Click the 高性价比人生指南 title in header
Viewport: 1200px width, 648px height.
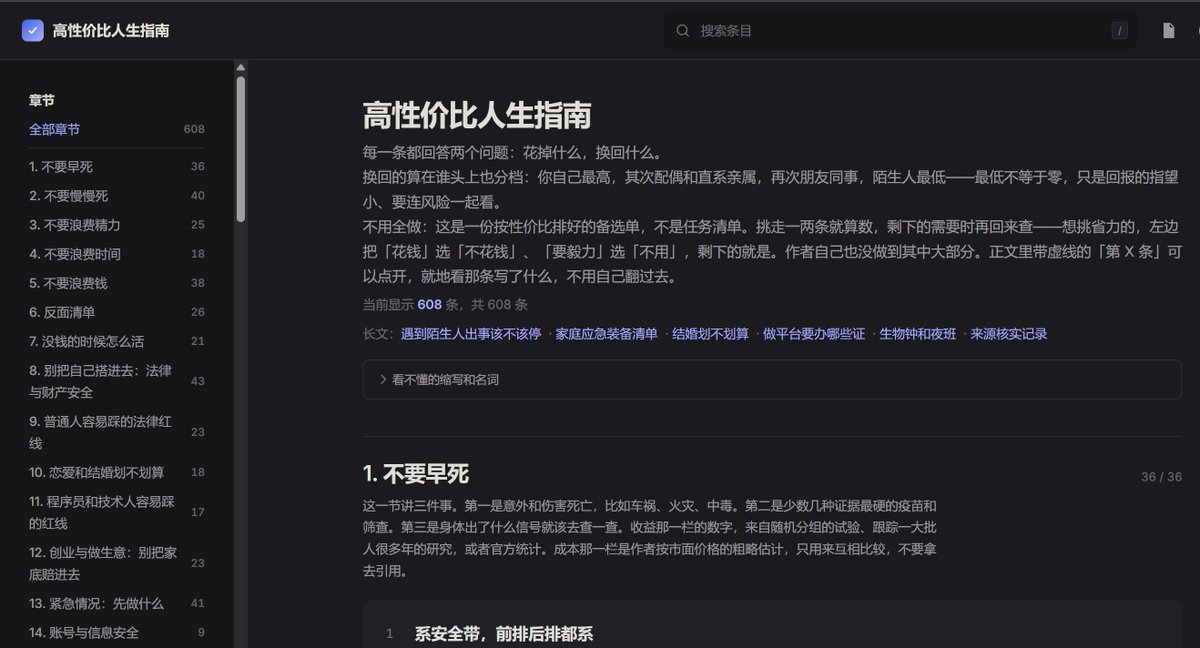(111, 31)
